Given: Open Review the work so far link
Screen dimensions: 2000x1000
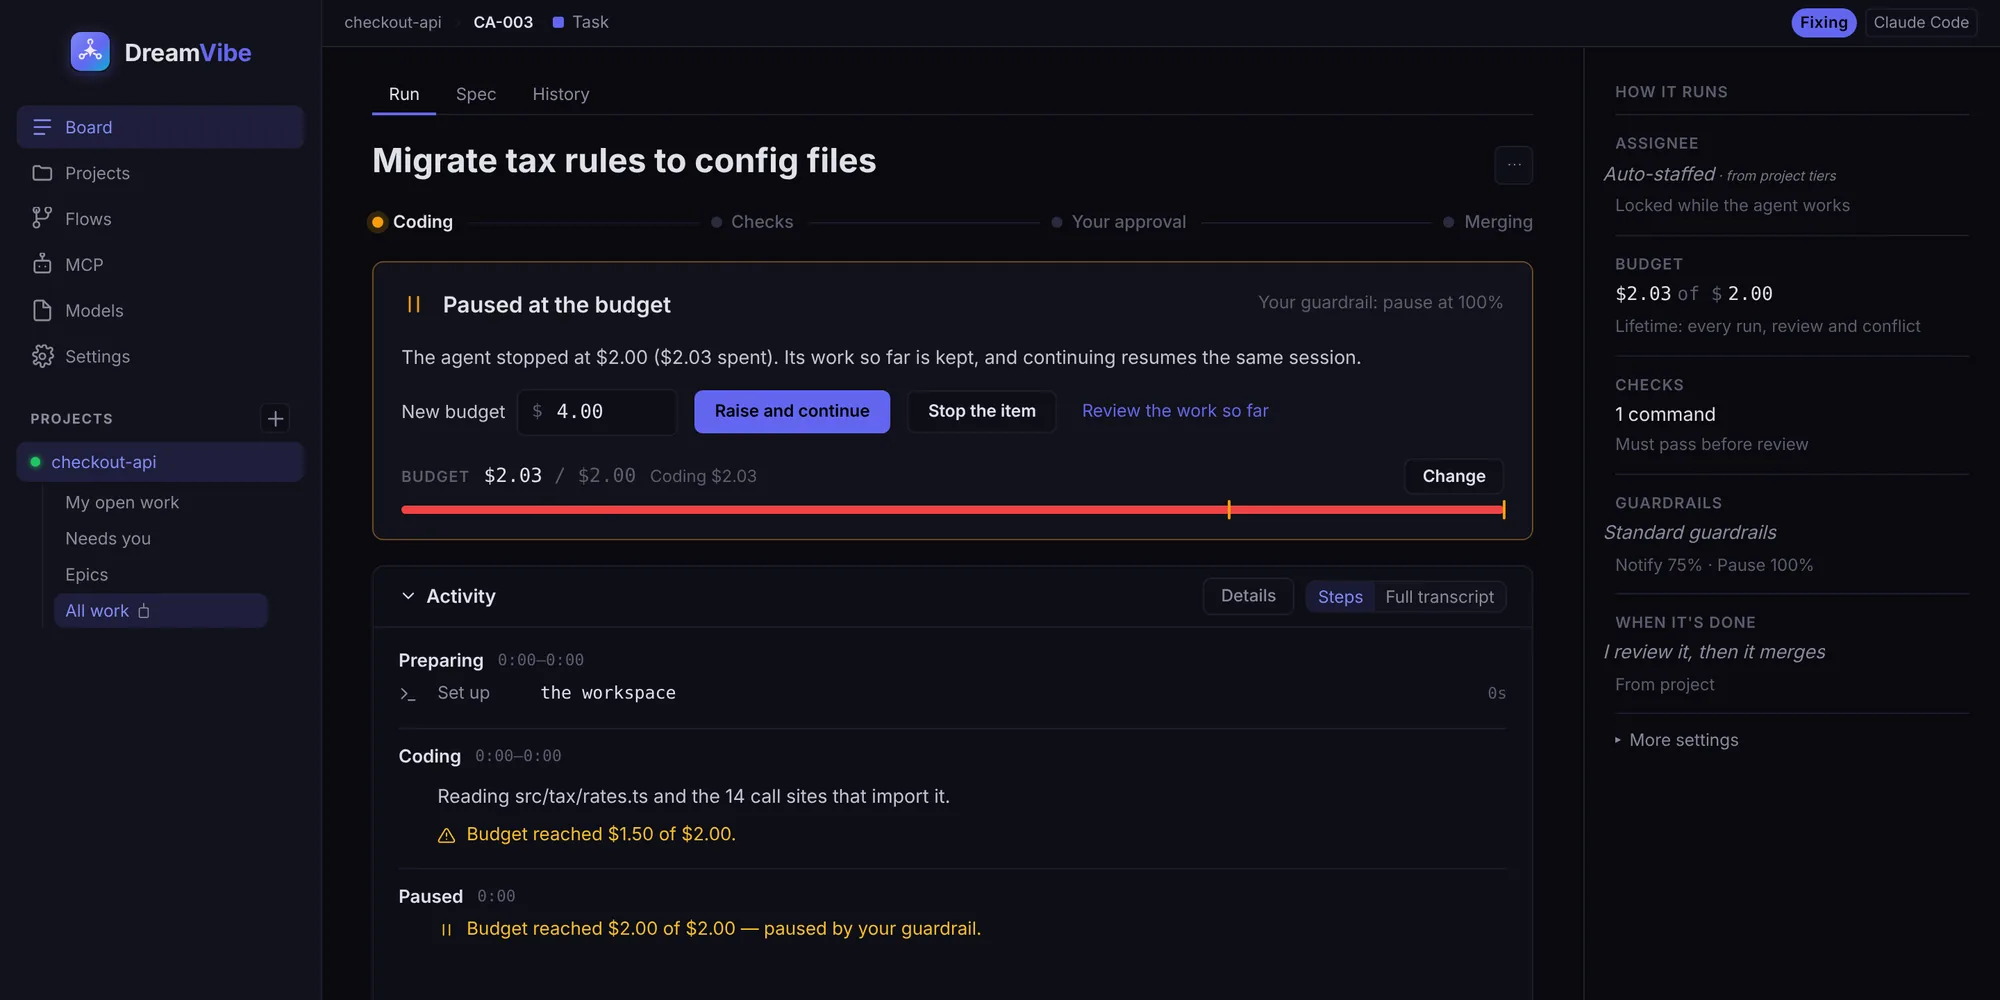Looking at the screenshot, I should pyautogui.click(x=1175, y=411).
